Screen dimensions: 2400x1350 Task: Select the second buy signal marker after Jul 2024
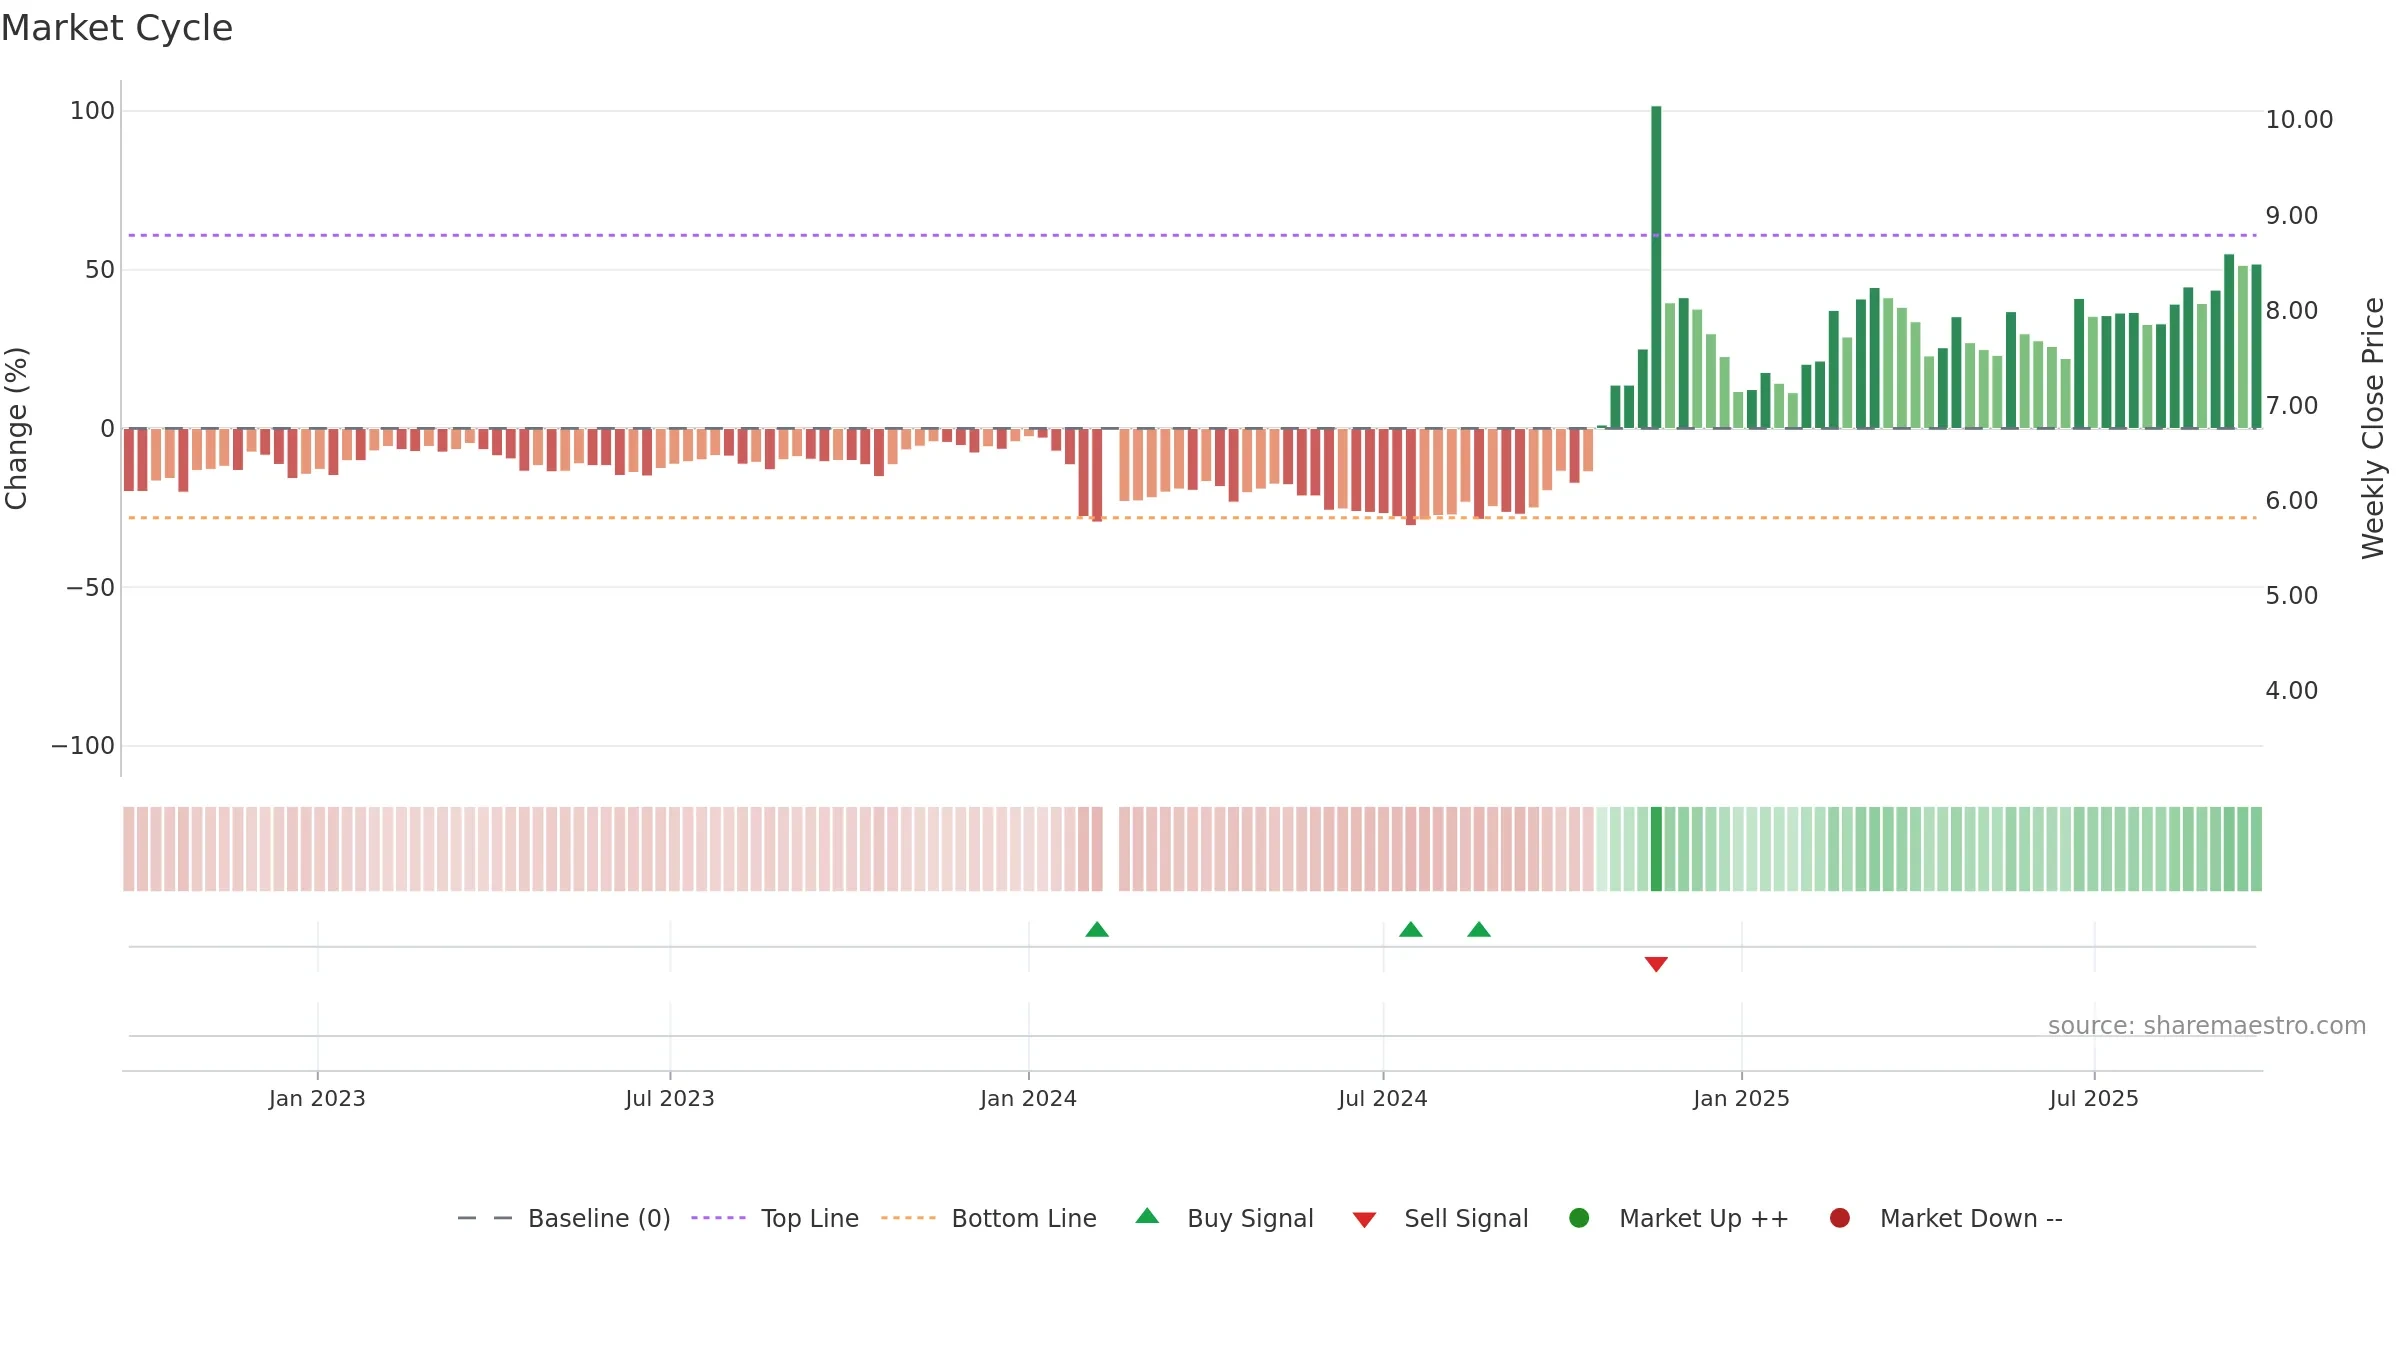pos(1479,930)
